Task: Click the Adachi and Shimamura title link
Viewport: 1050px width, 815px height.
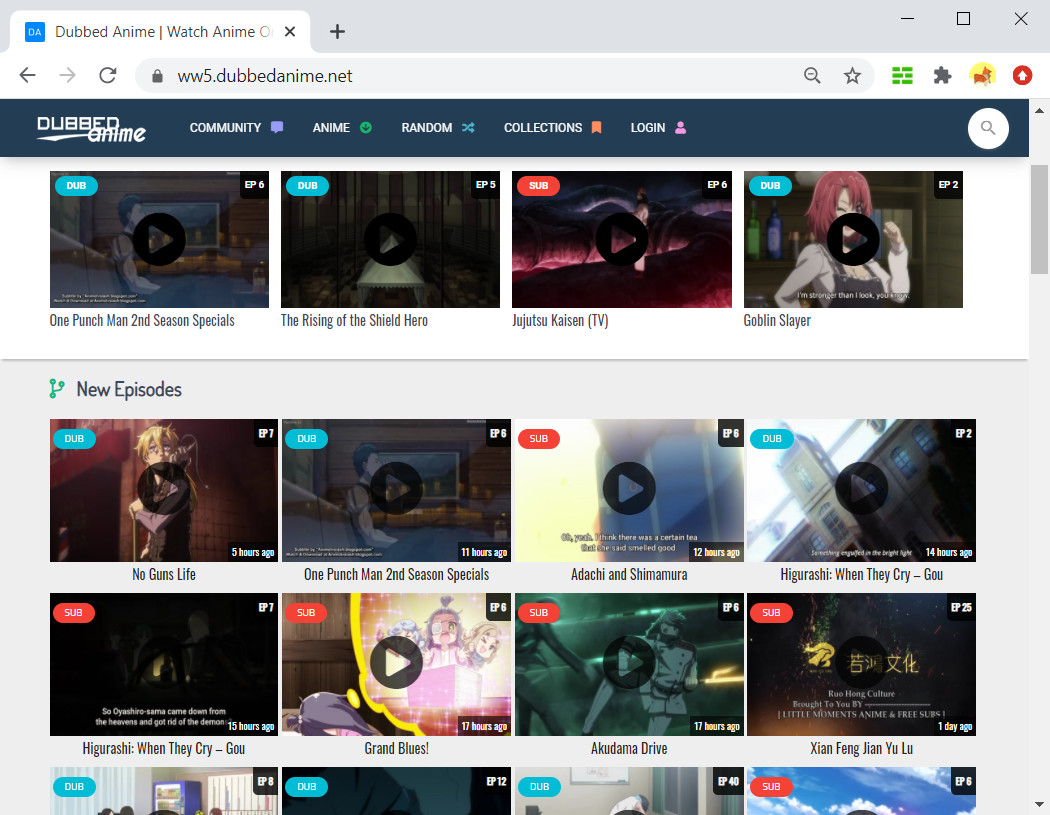Action: (629, 575)
